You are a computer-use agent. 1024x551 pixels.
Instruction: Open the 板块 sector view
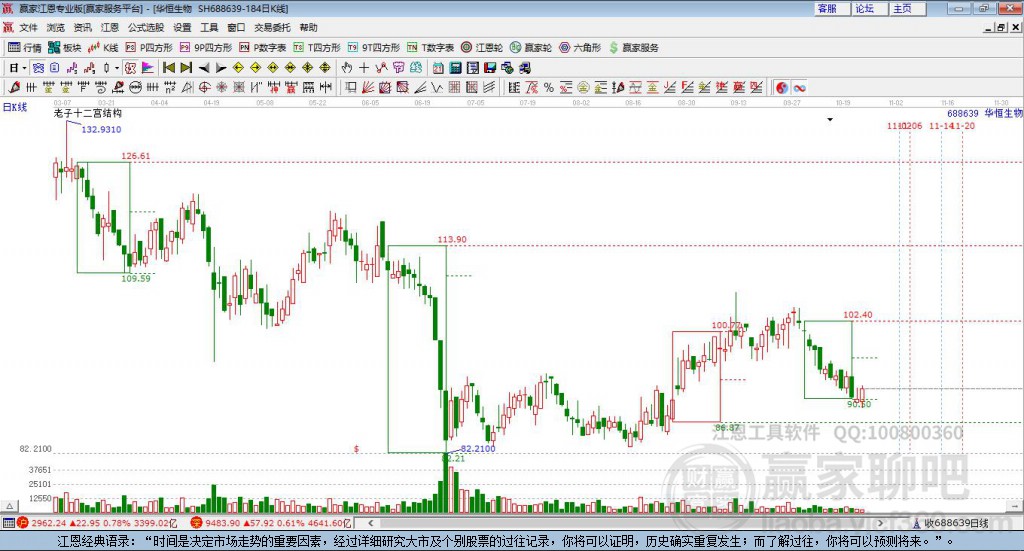pos(64,48)
